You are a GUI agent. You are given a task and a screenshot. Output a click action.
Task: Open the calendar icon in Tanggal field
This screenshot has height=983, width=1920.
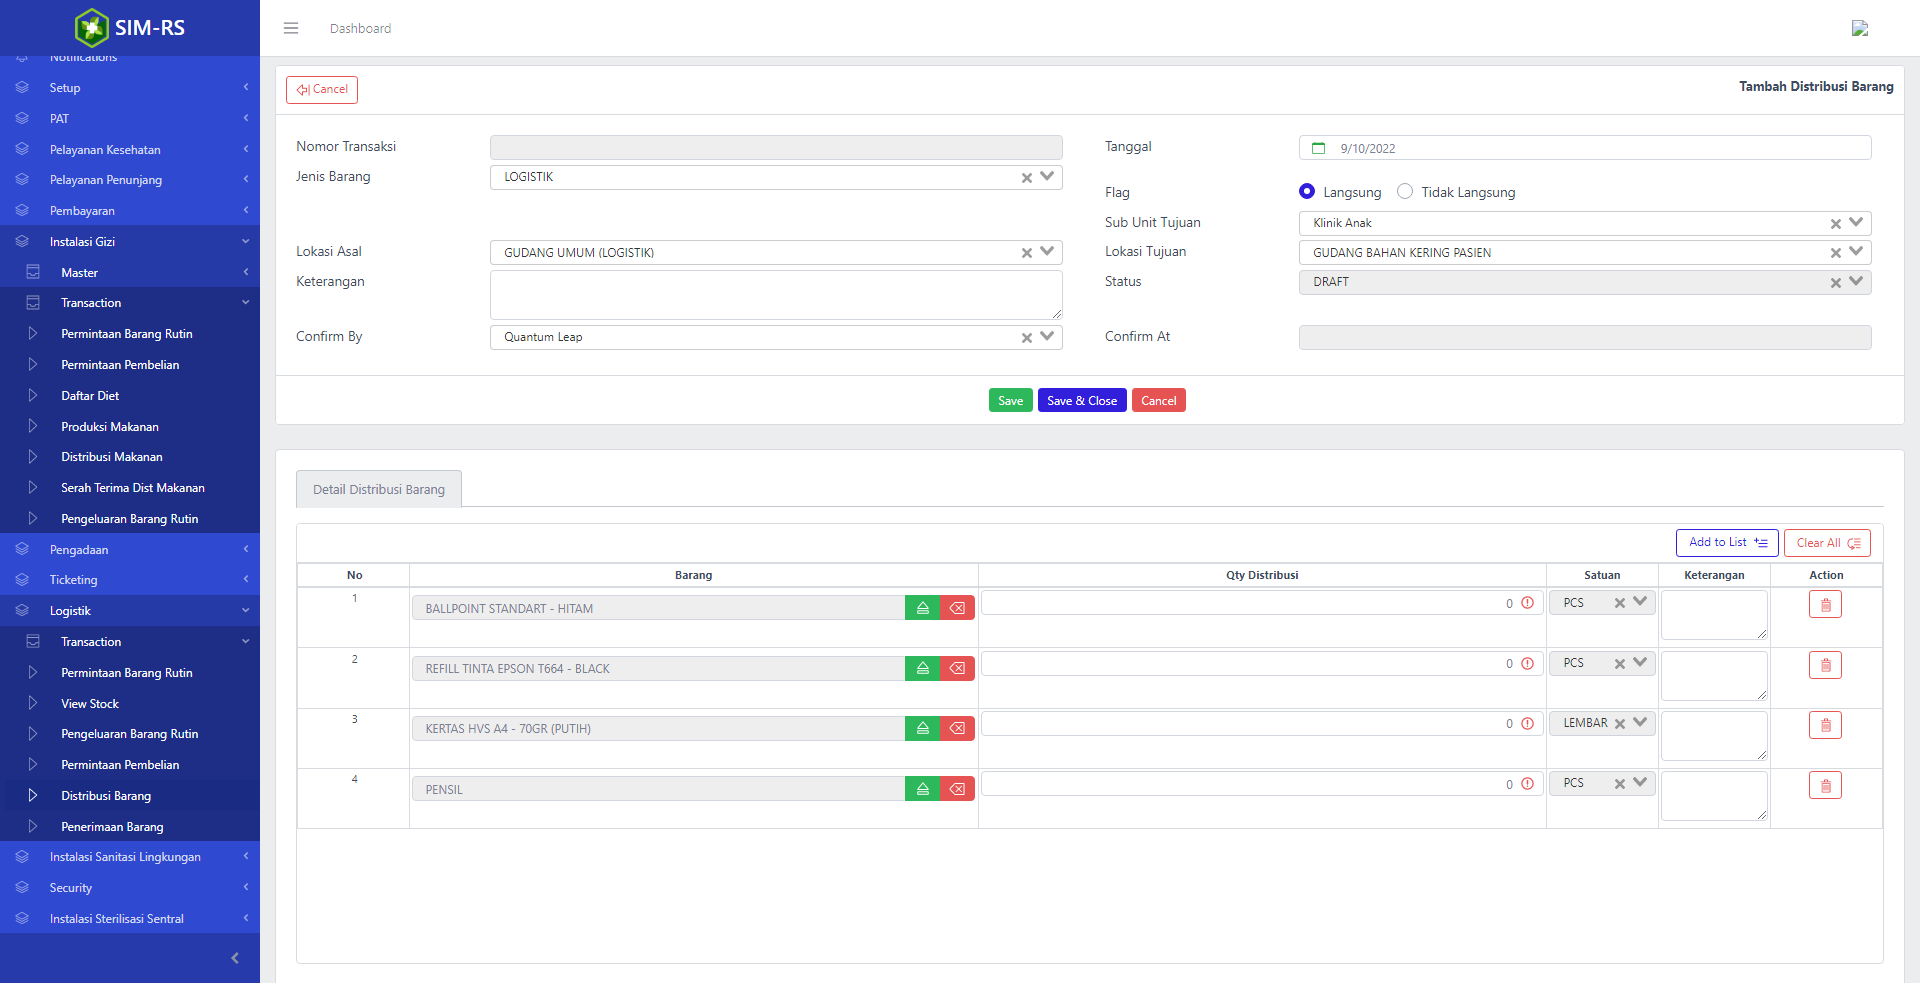[x=1318, y=148]
